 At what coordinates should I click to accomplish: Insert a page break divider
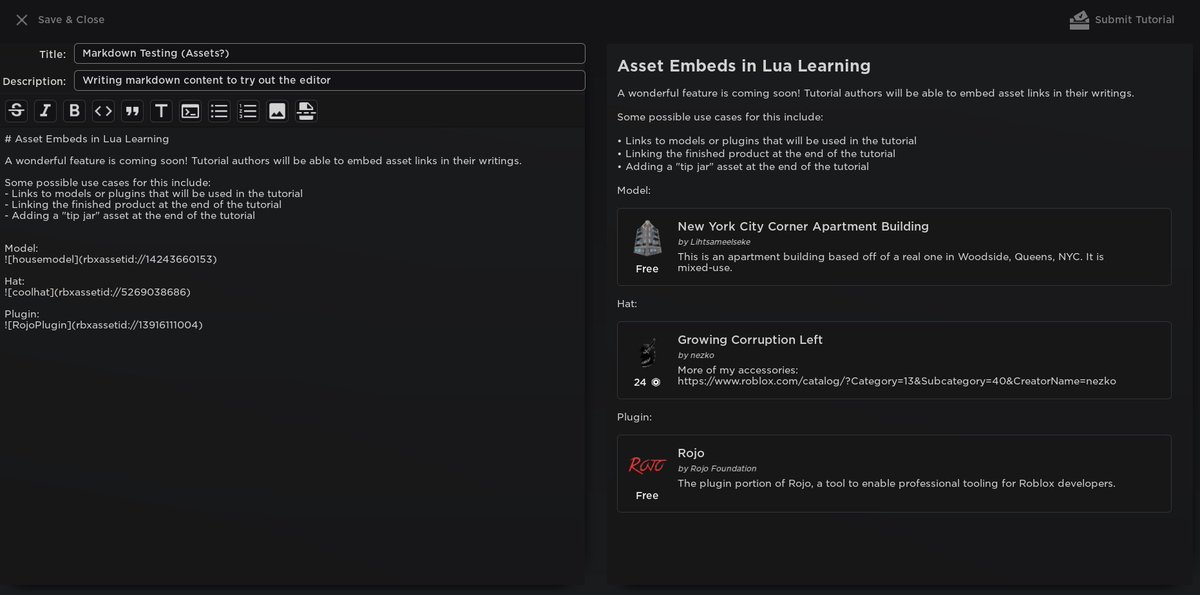pos(306,111)
